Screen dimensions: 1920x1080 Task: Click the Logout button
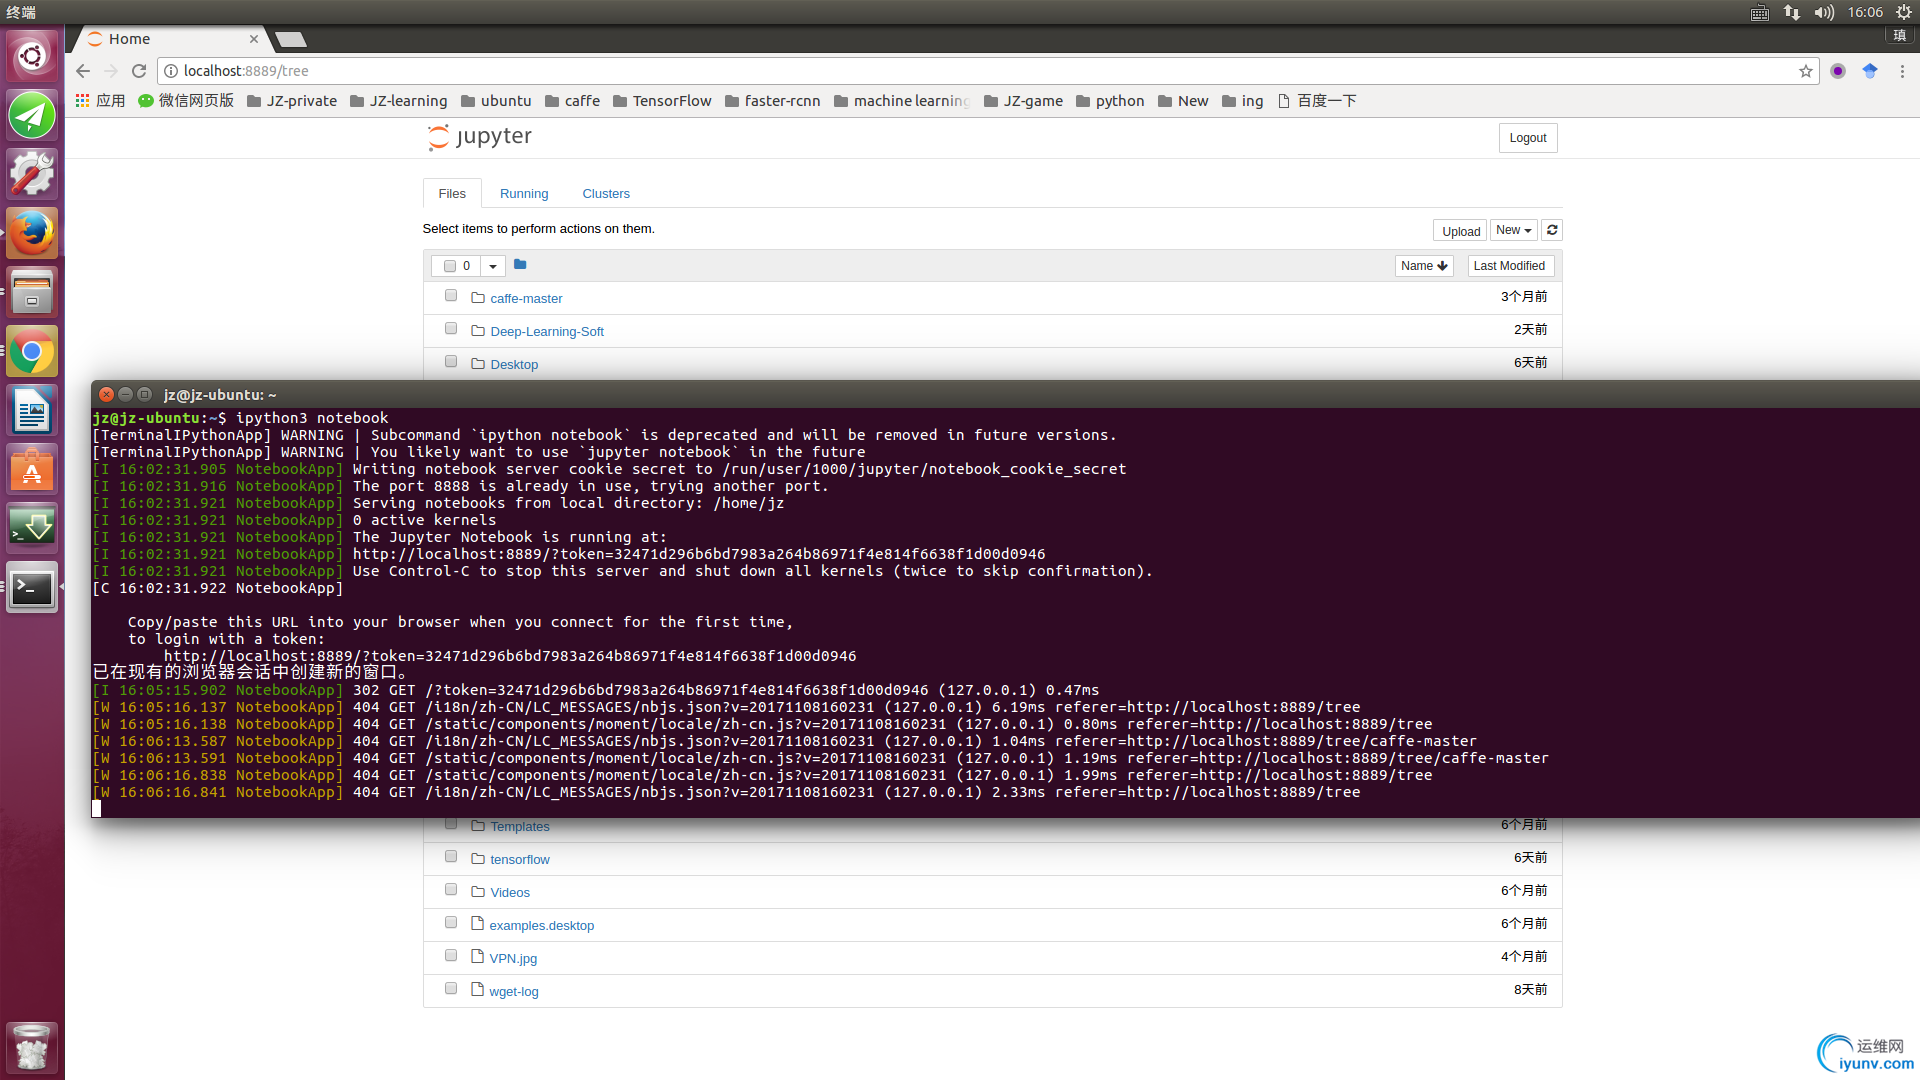1527,138
